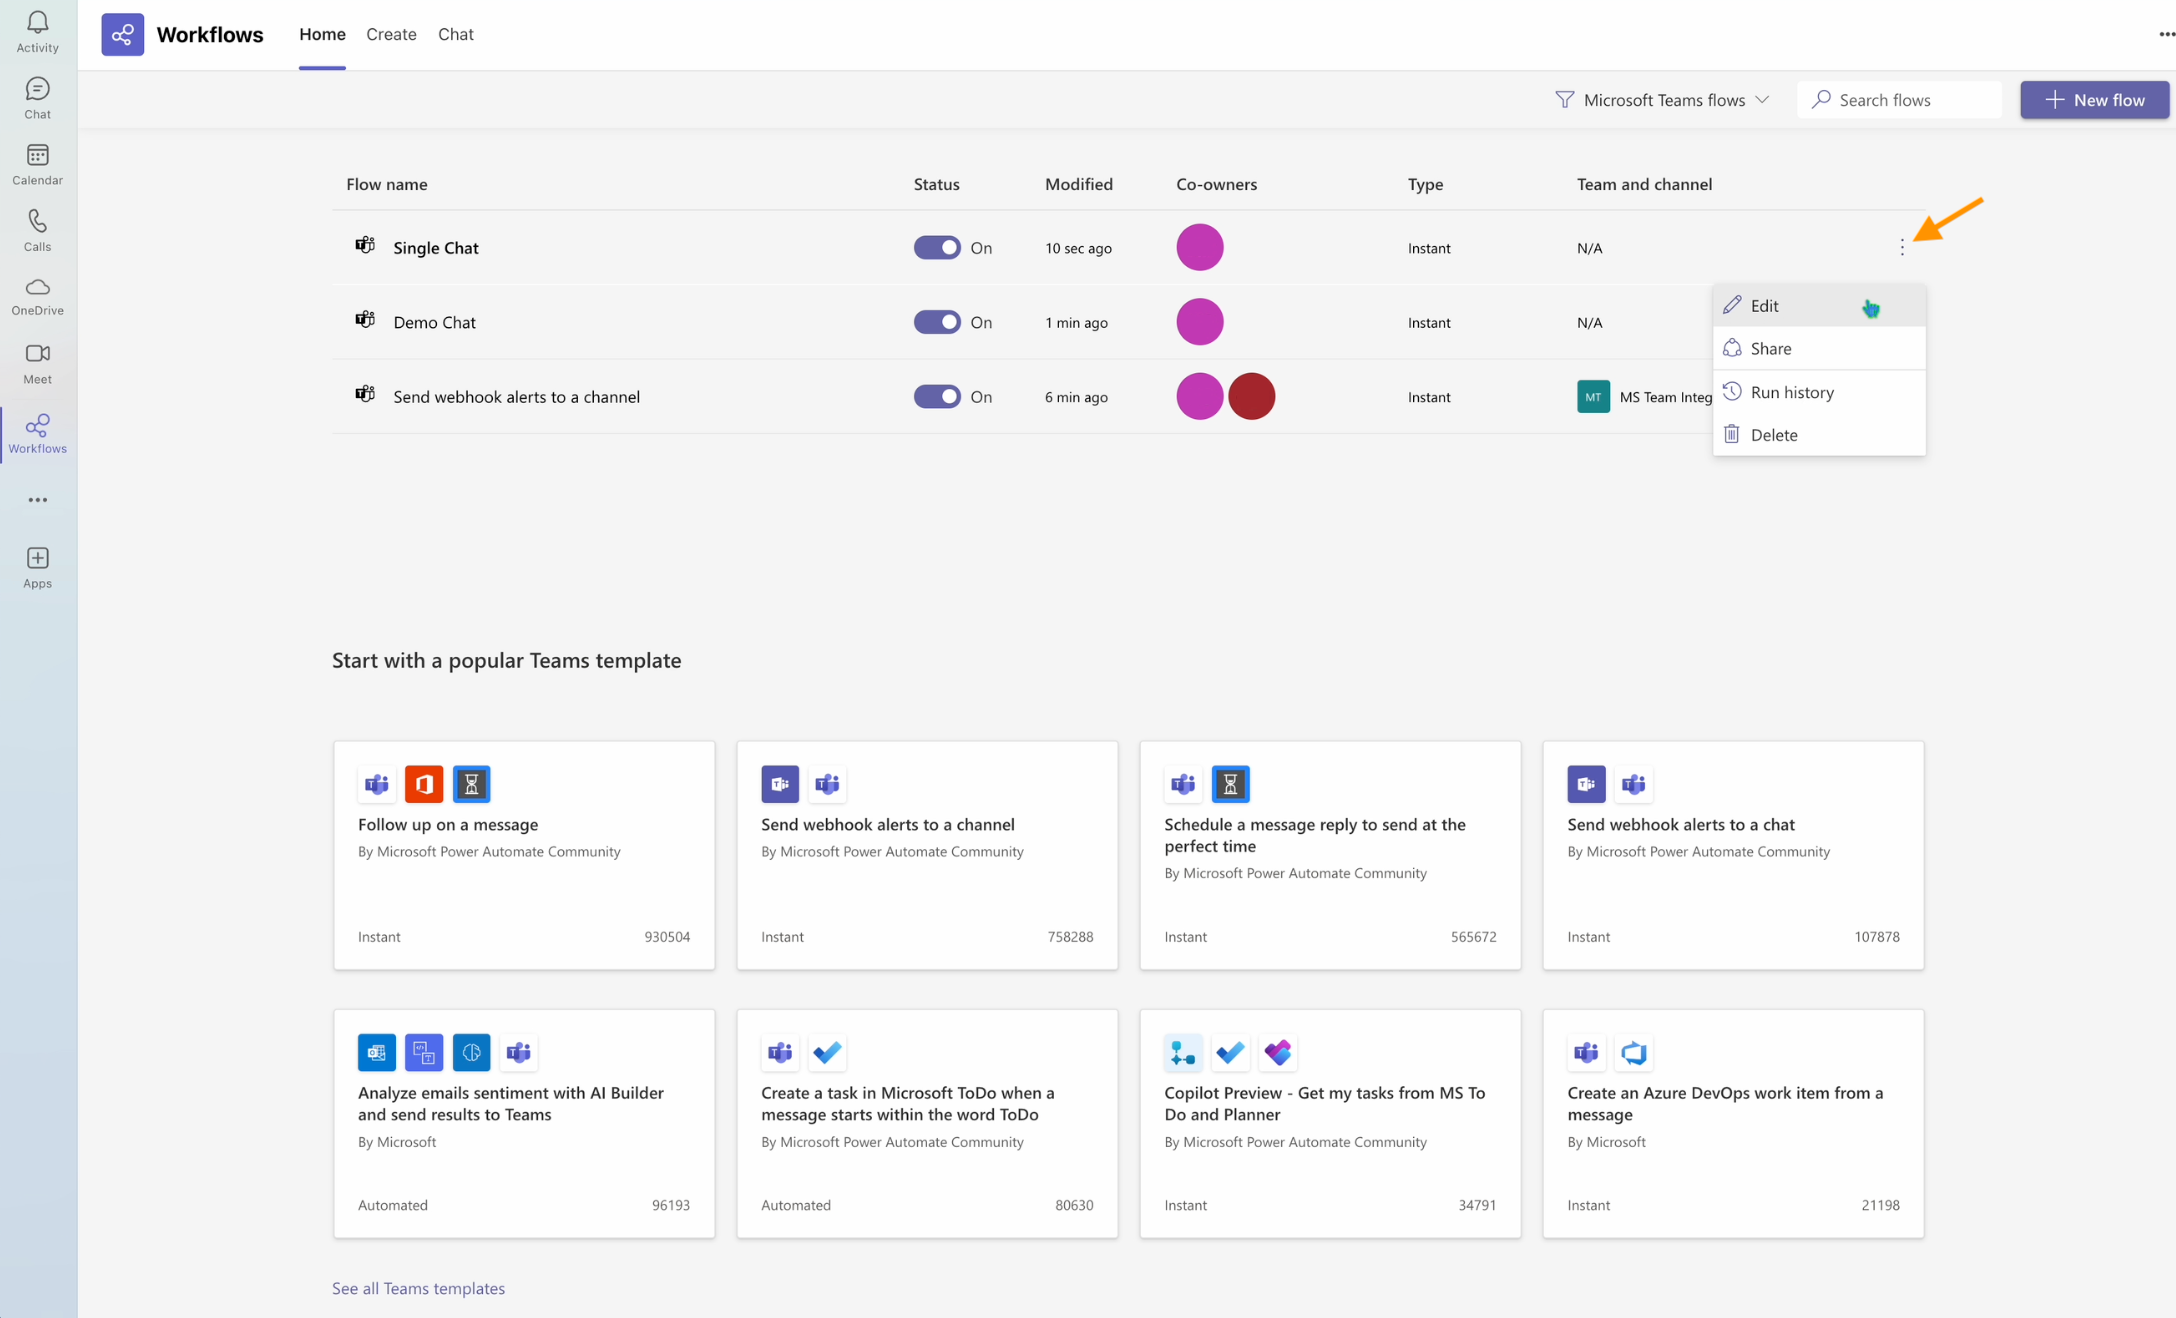2176x1318 pixels.
Task: Toggle off the Single Chat flow
Action: 936,248
